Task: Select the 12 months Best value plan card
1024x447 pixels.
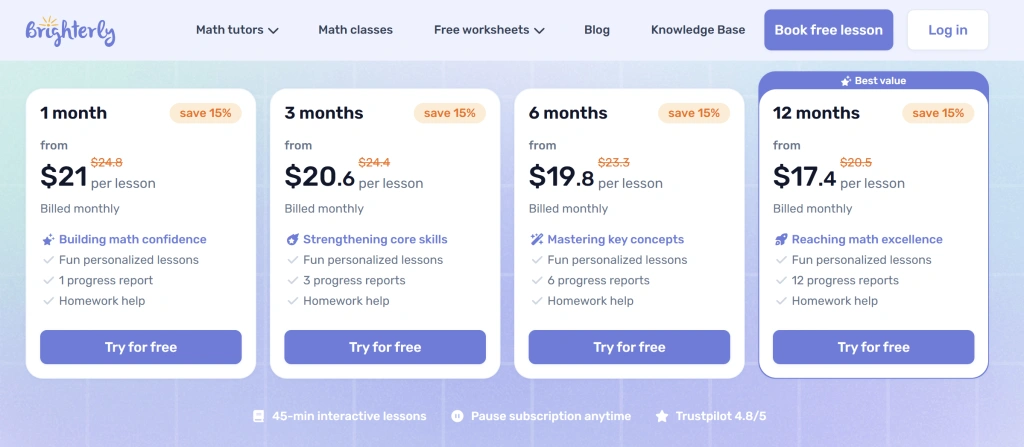Action: pyautogui.click(x=873, y=180)
